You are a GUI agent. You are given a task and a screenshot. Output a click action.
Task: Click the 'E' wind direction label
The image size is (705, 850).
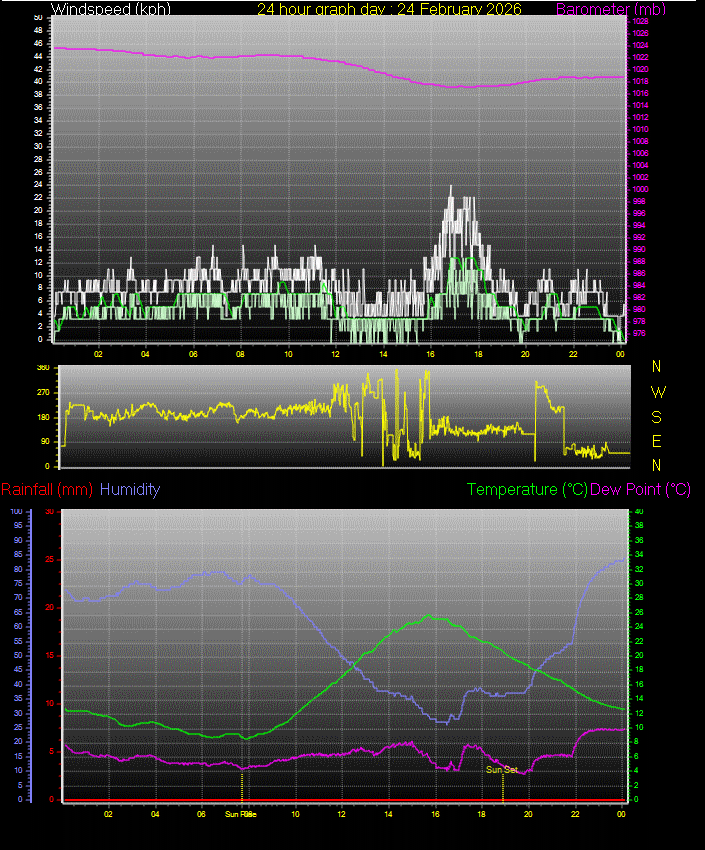(656, 441)
